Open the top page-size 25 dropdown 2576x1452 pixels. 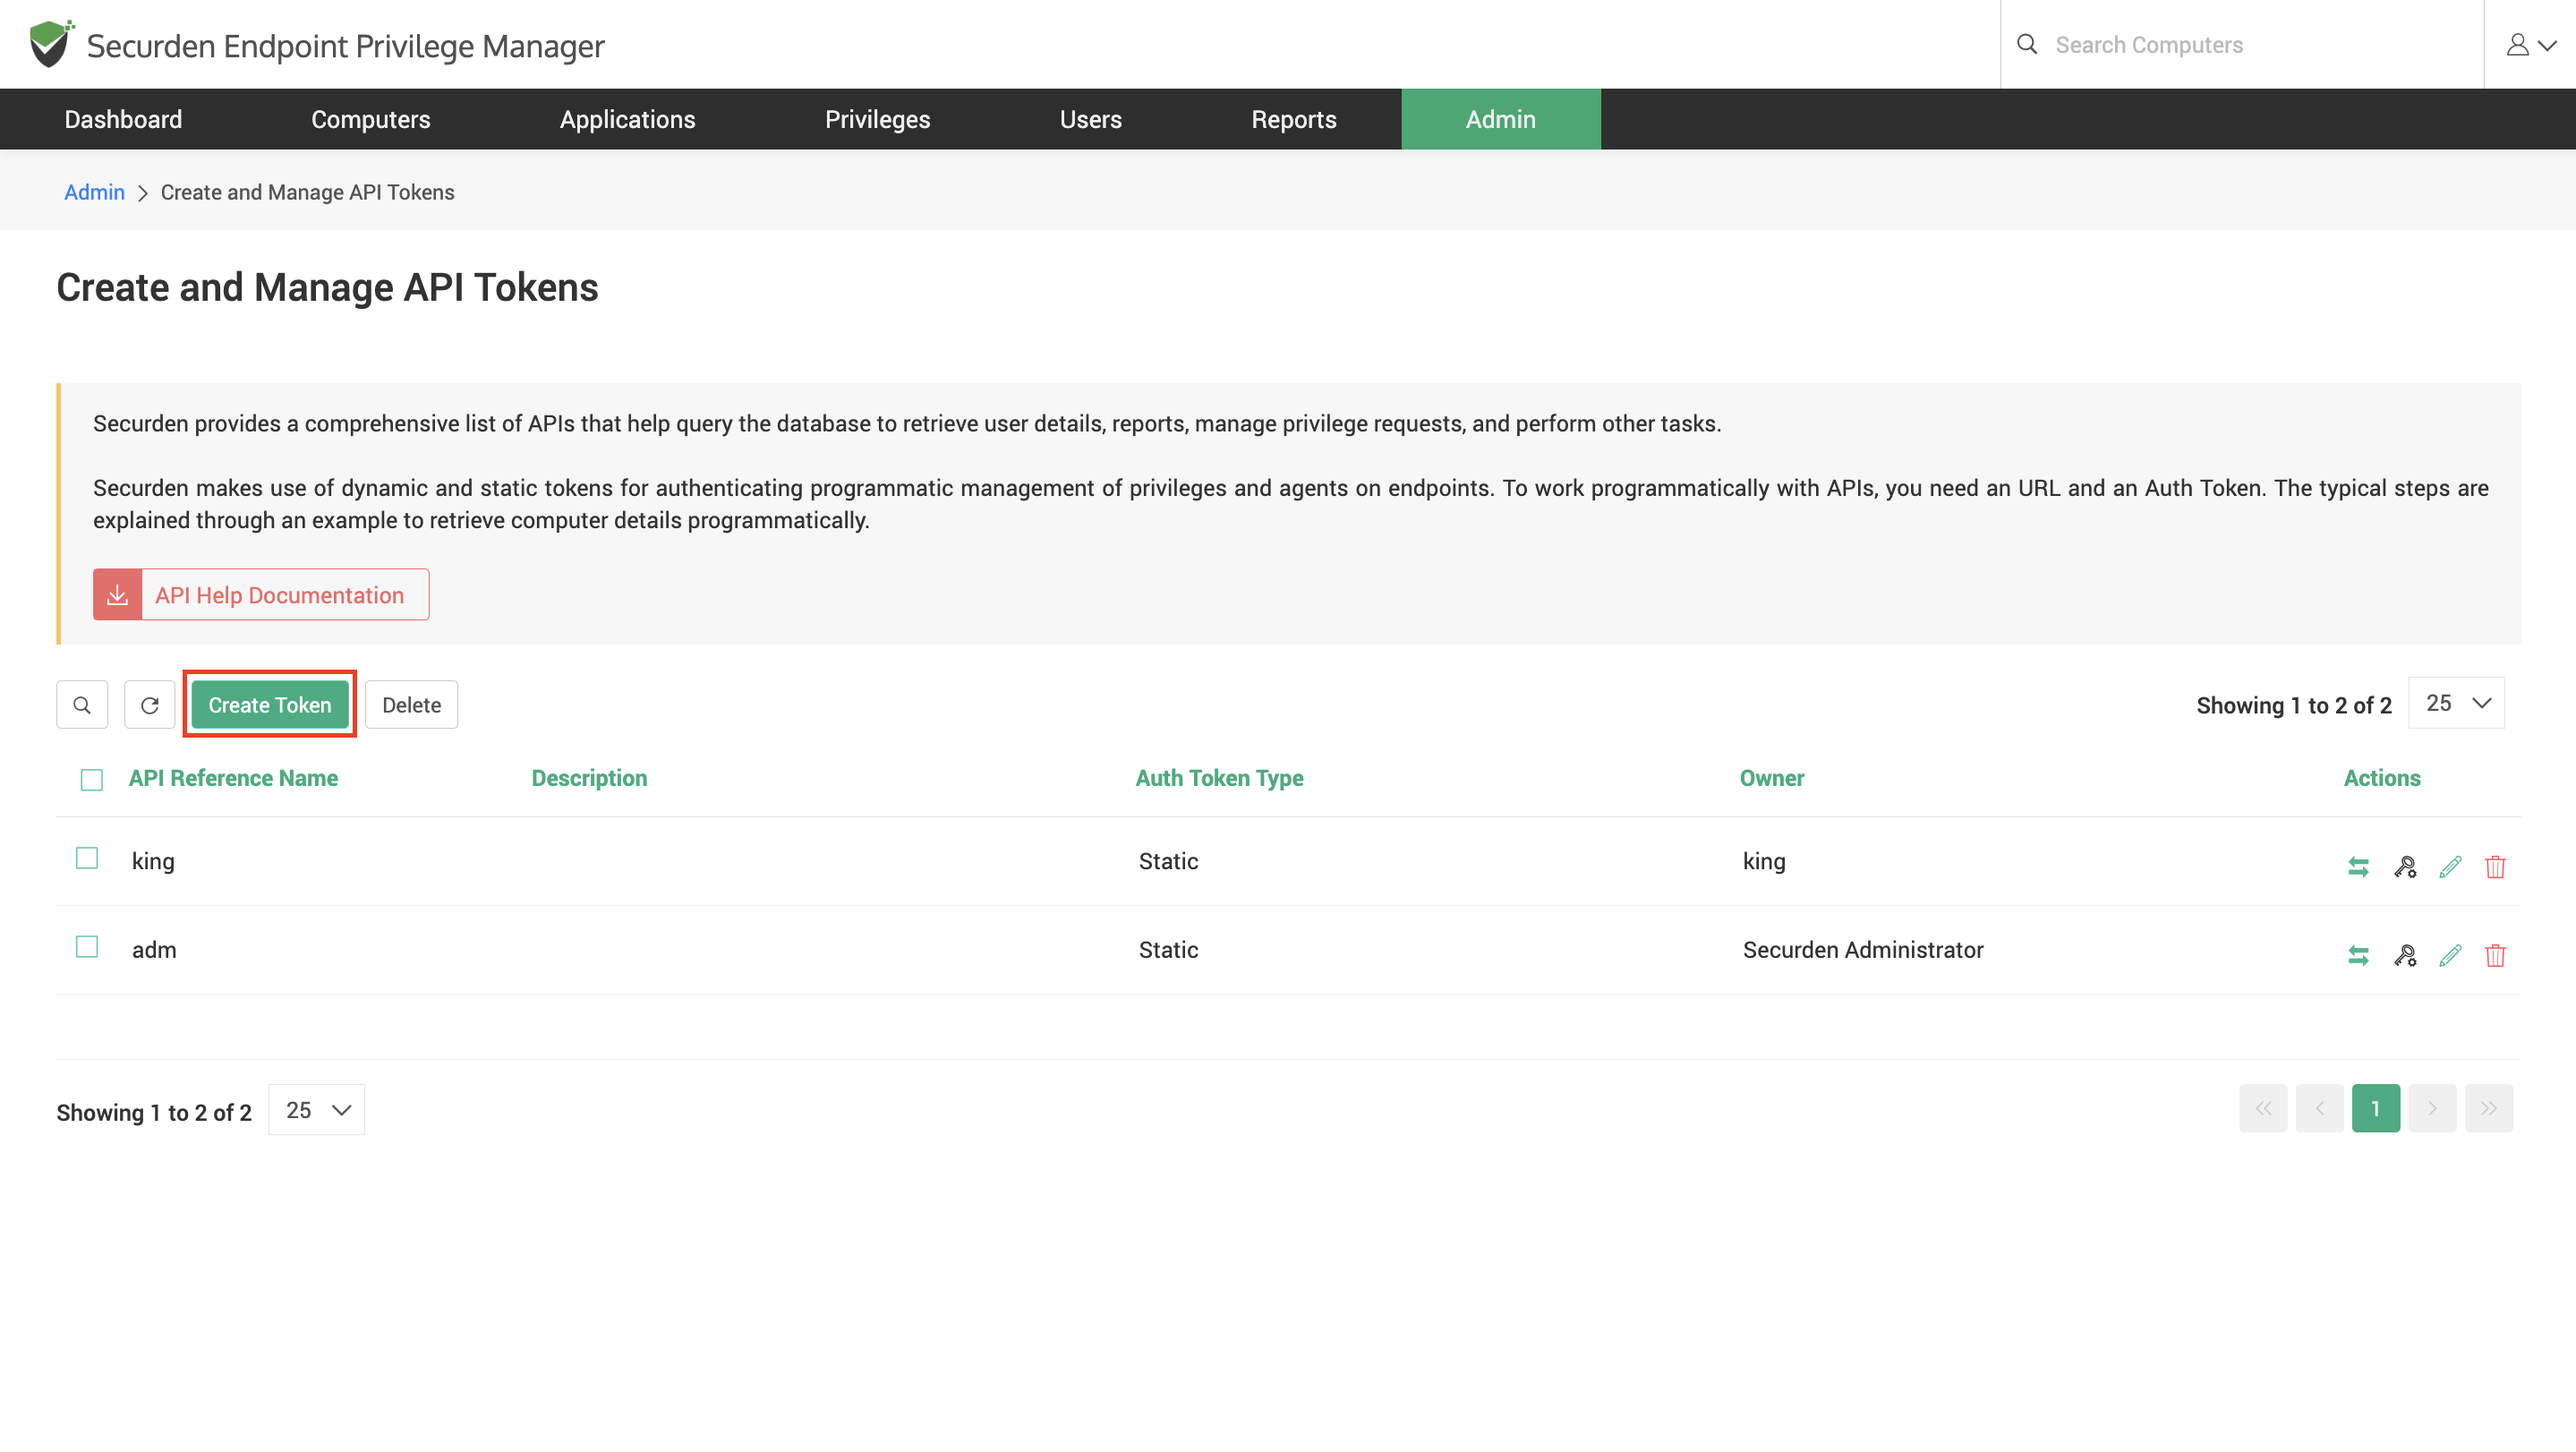2456,704
